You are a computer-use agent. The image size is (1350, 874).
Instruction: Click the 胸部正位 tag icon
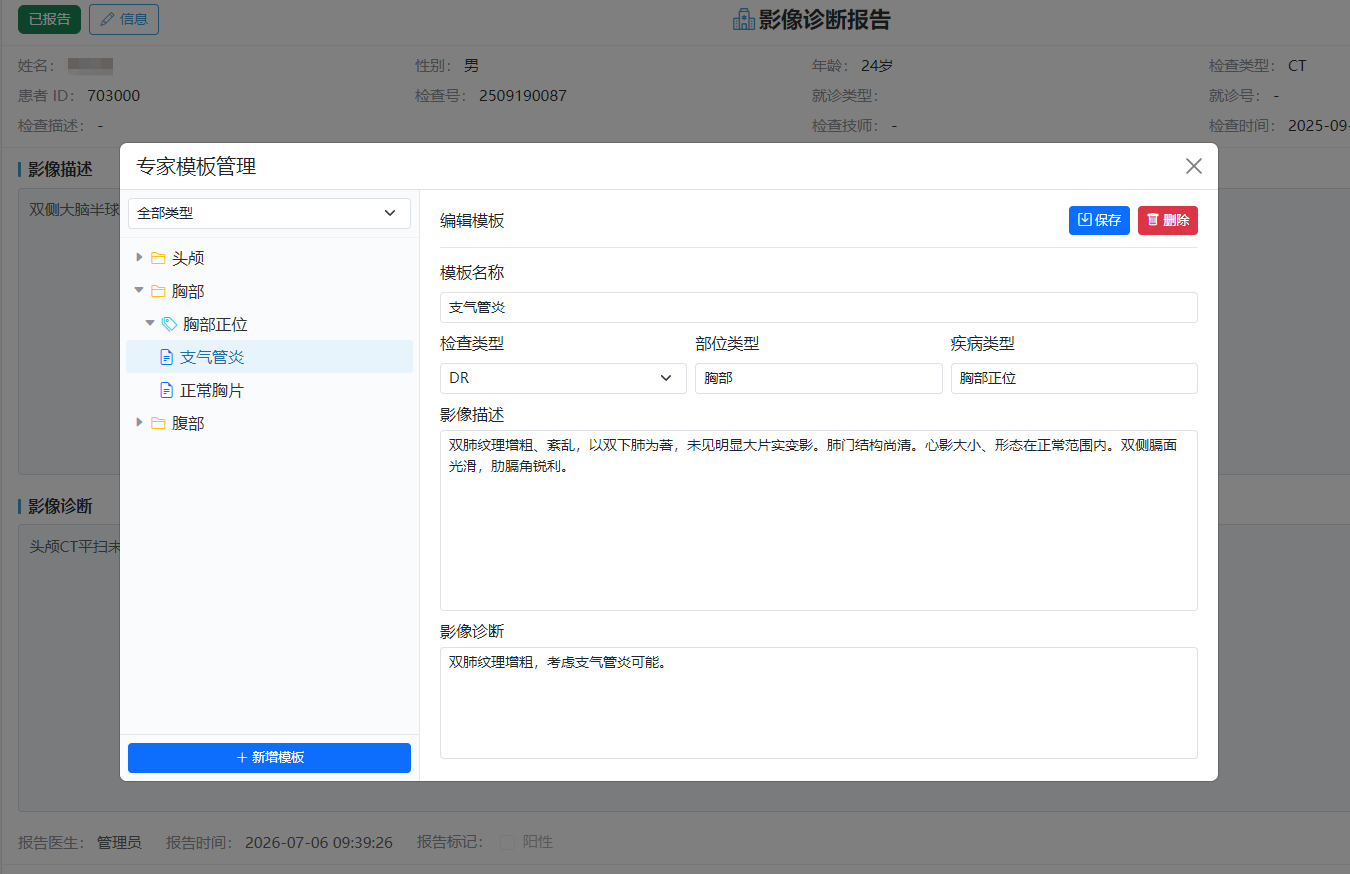click(x=169, y=324)
